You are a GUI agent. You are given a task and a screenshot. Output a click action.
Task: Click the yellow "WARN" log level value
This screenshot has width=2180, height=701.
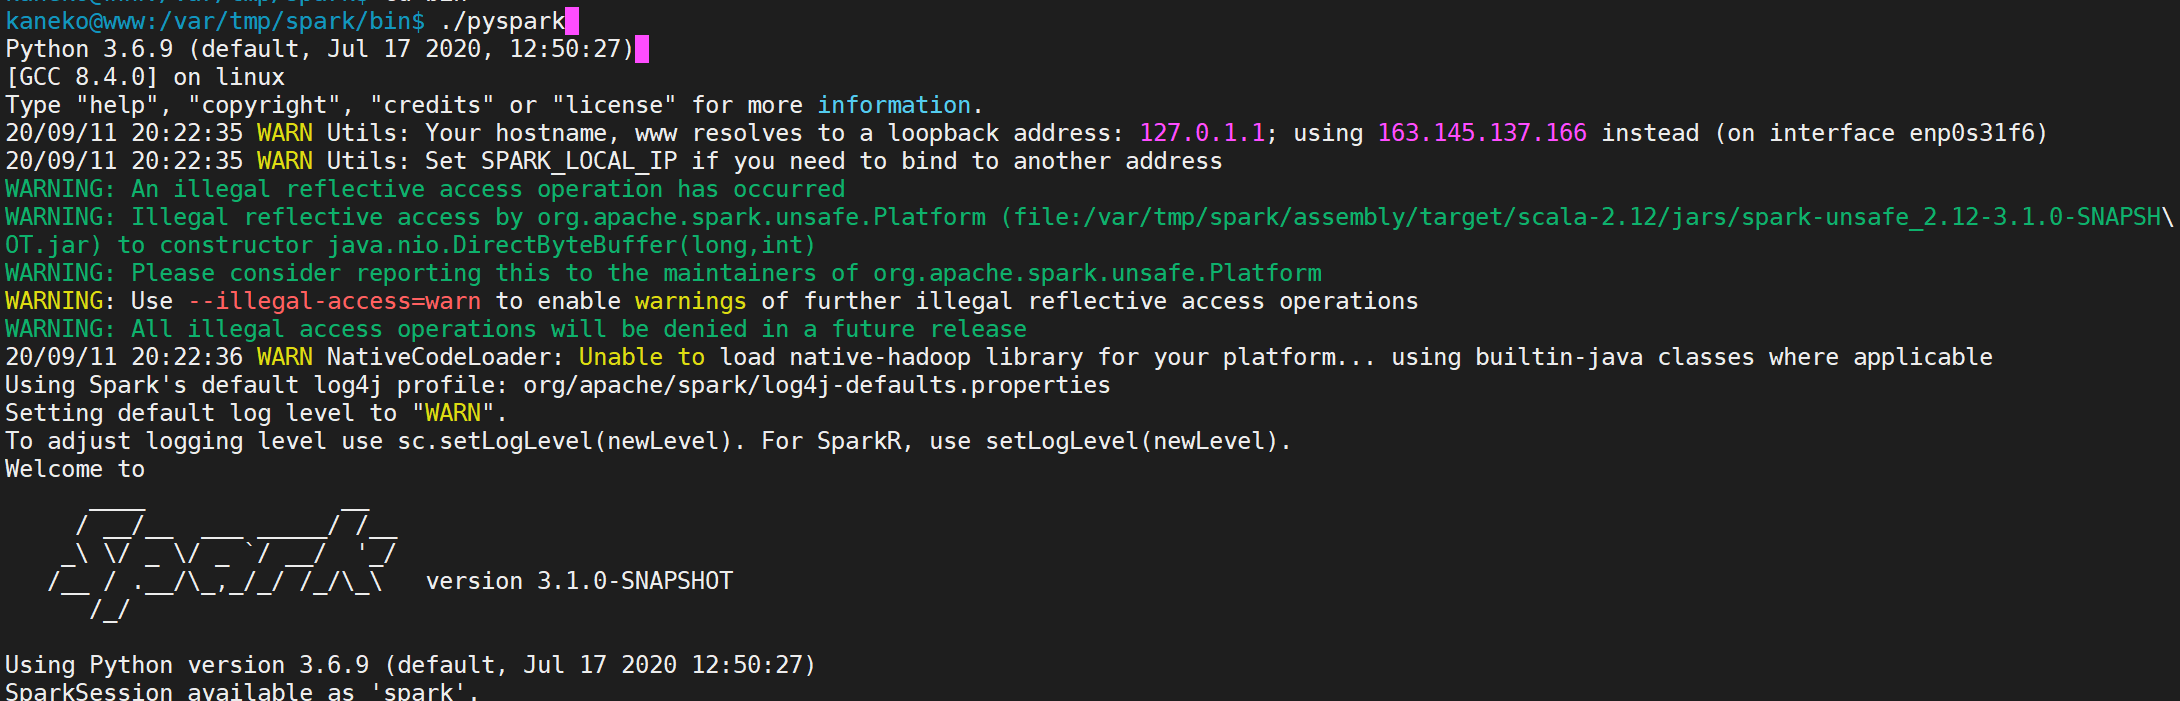pos(453,413)
